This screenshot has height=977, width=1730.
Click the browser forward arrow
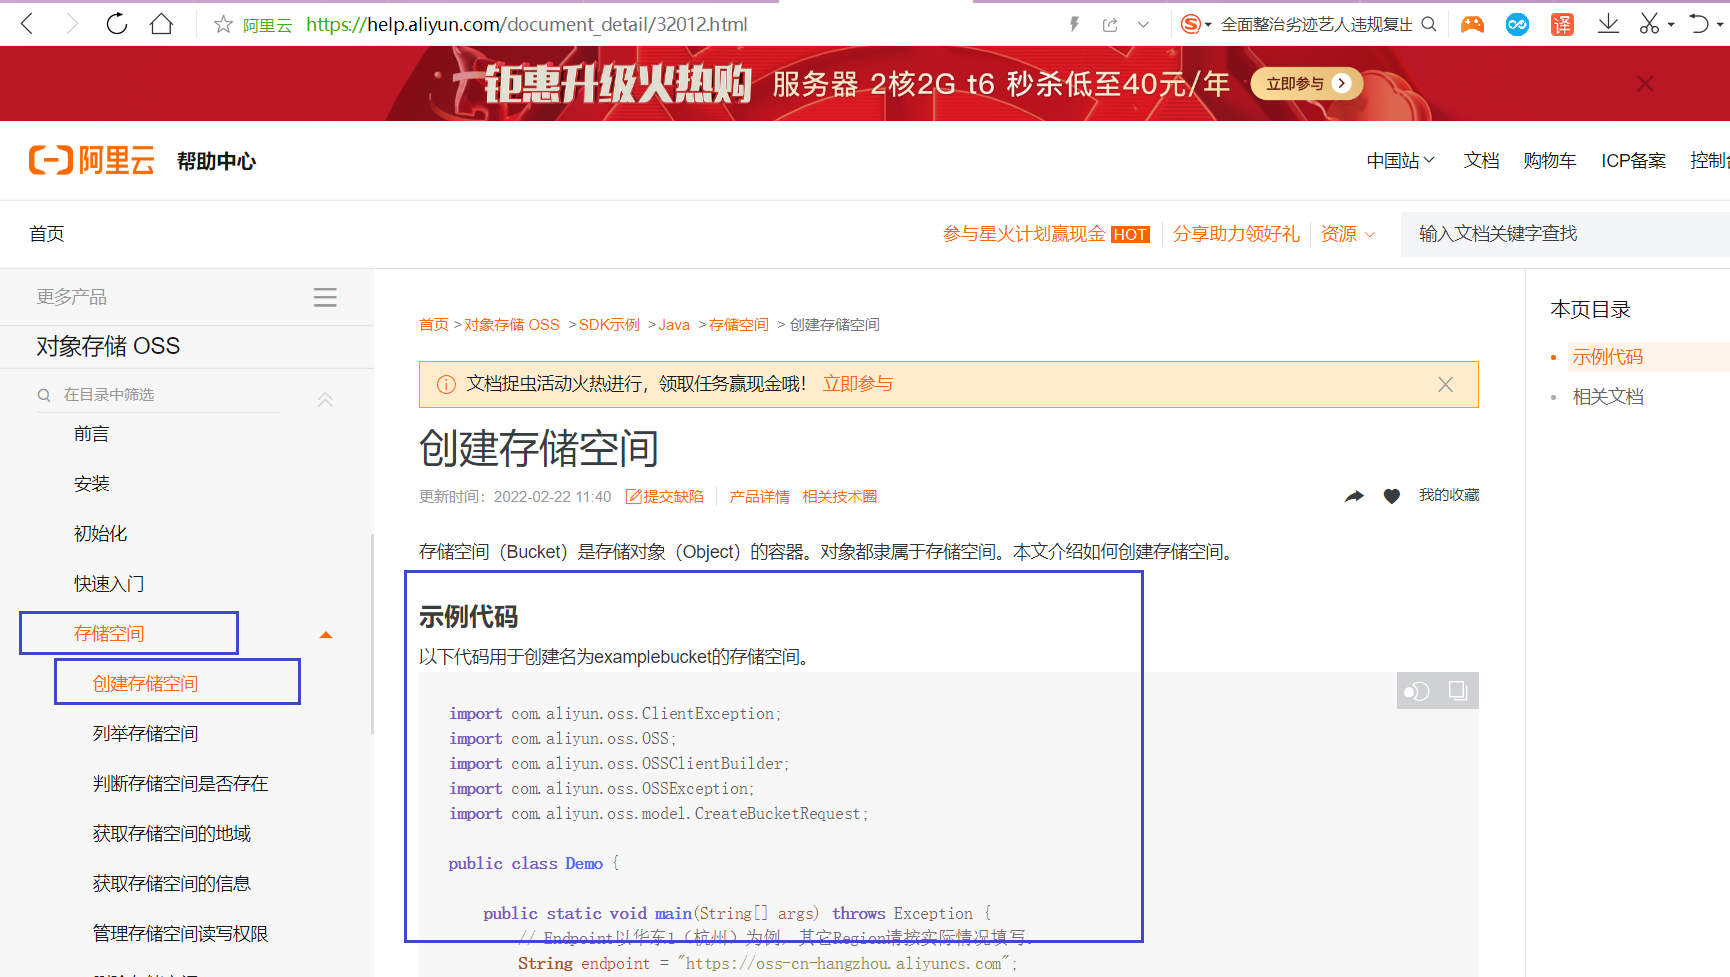click(72, 24)
